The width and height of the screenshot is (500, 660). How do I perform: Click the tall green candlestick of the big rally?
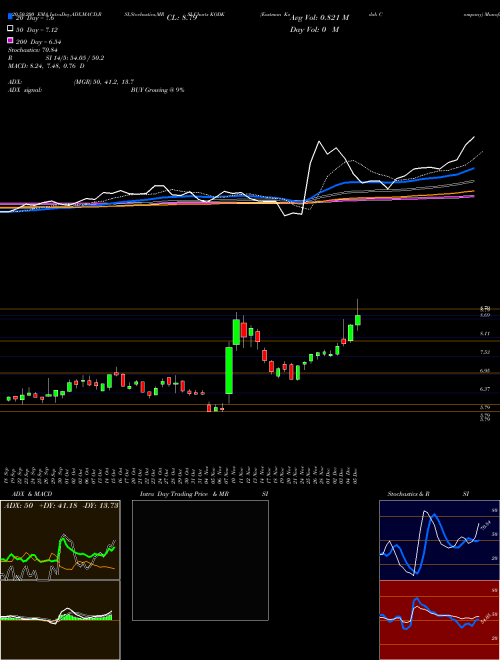tap(229, 370)
